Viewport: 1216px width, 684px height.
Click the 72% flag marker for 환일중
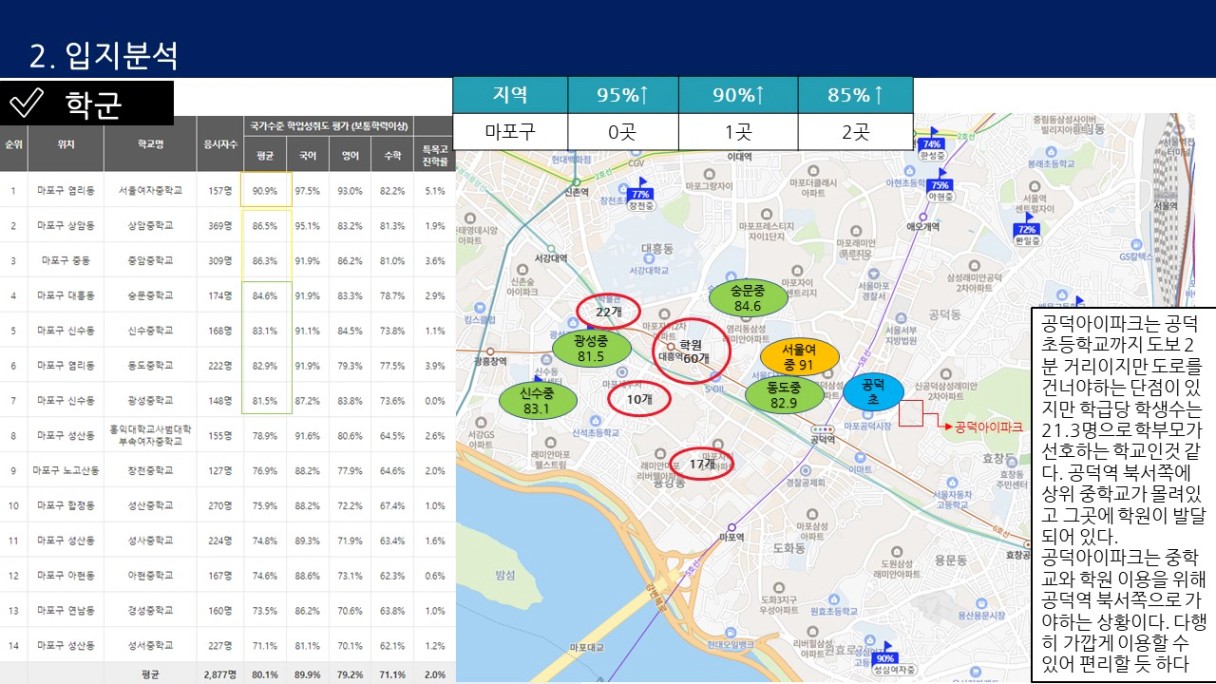tap(1026, 229)
